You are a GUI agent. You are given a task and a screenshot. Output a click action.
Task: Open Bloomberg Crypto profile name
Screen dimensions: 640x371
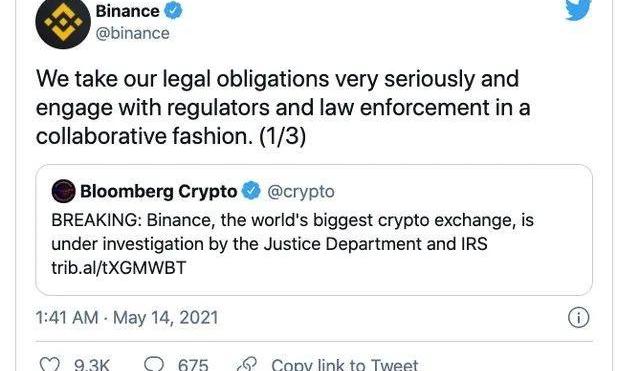158,191
